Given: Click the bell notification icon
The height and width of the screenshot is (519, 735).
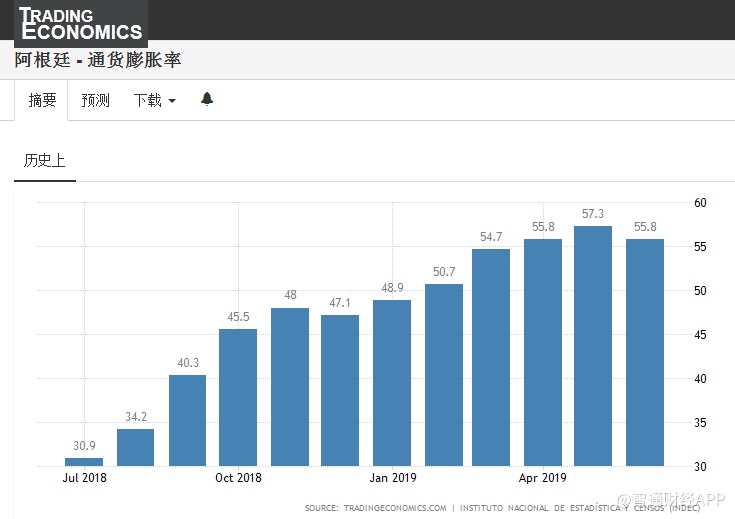Looking at the screenshot, I should click(207, 99).
